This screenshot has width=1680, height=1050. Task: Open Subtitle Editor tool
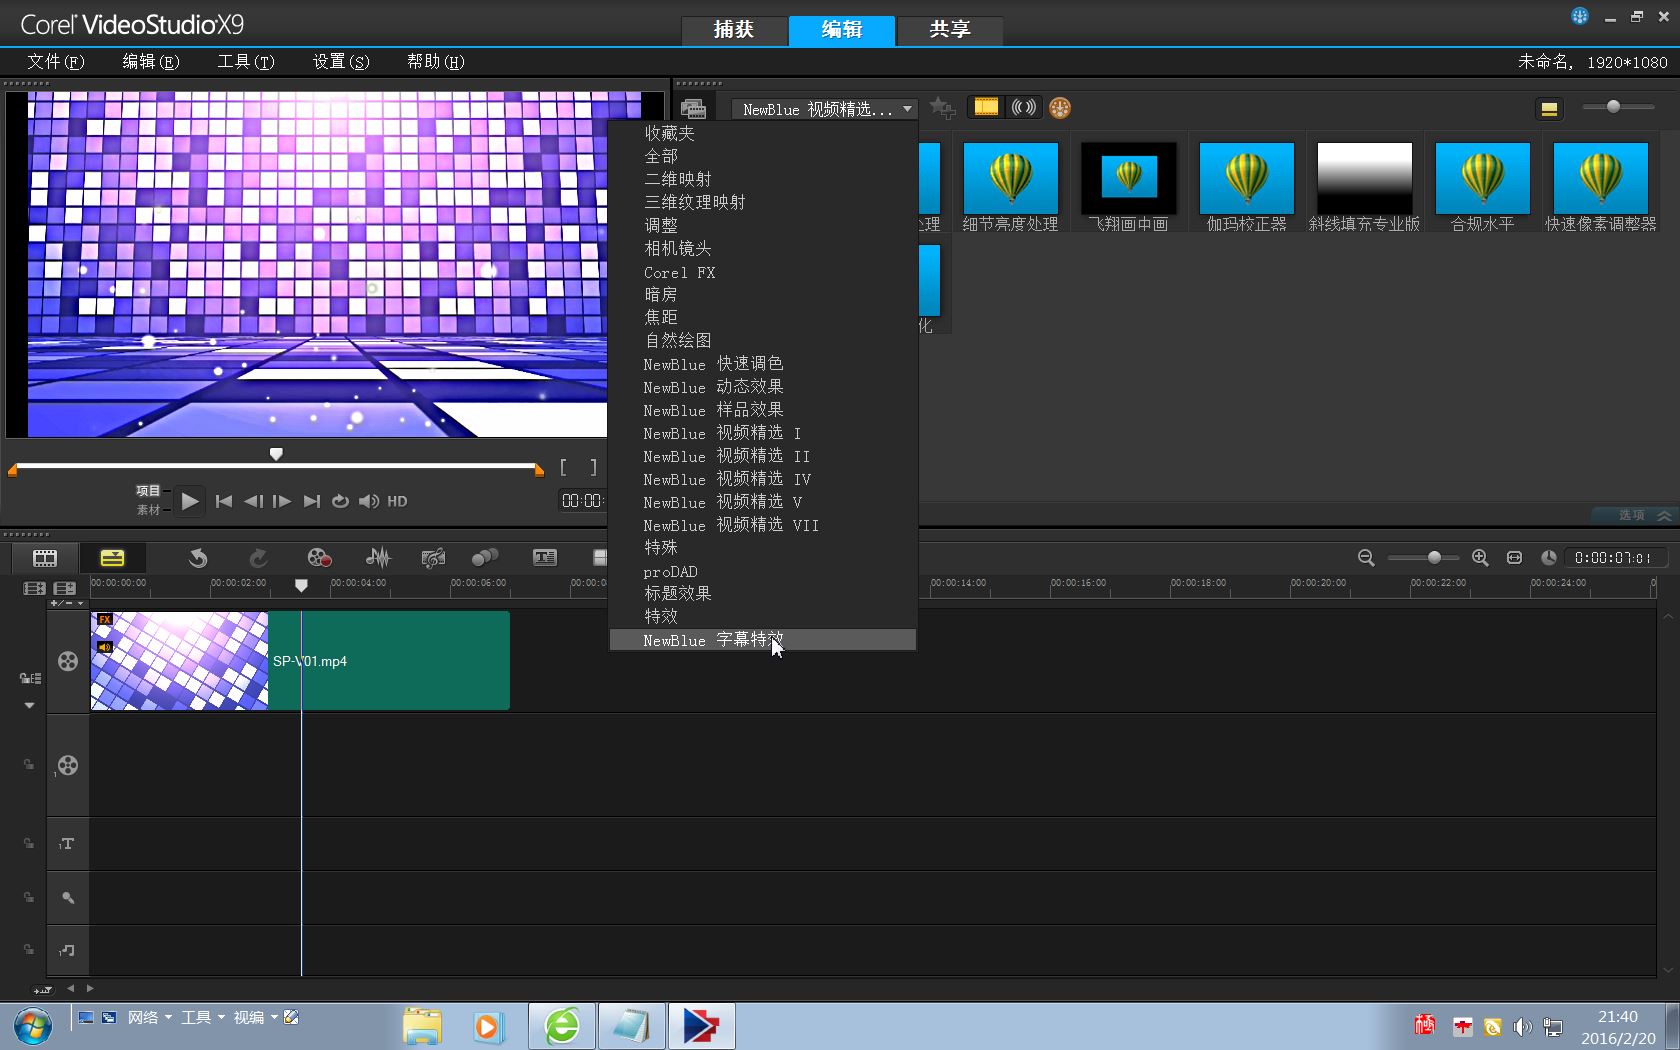coord(545,558)
